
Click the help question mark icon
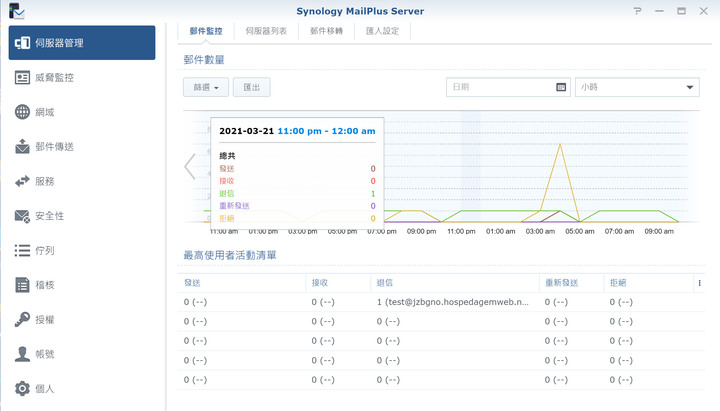click(637, 11)
